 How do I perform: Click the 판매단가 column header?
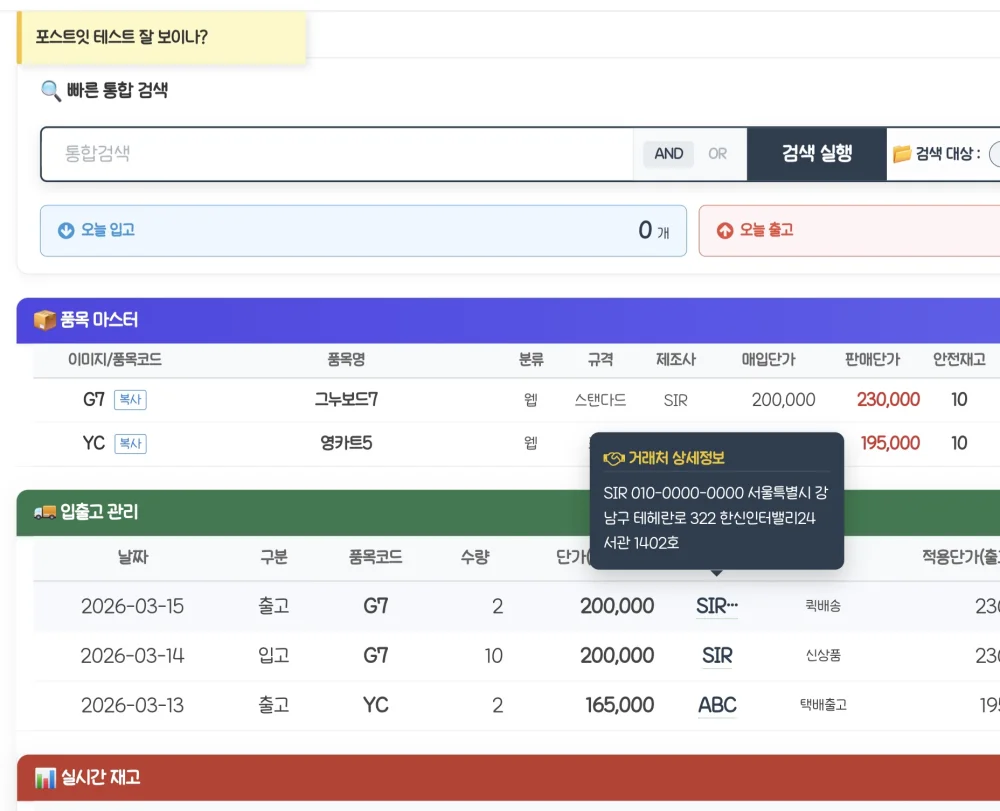tap(872, 360)
